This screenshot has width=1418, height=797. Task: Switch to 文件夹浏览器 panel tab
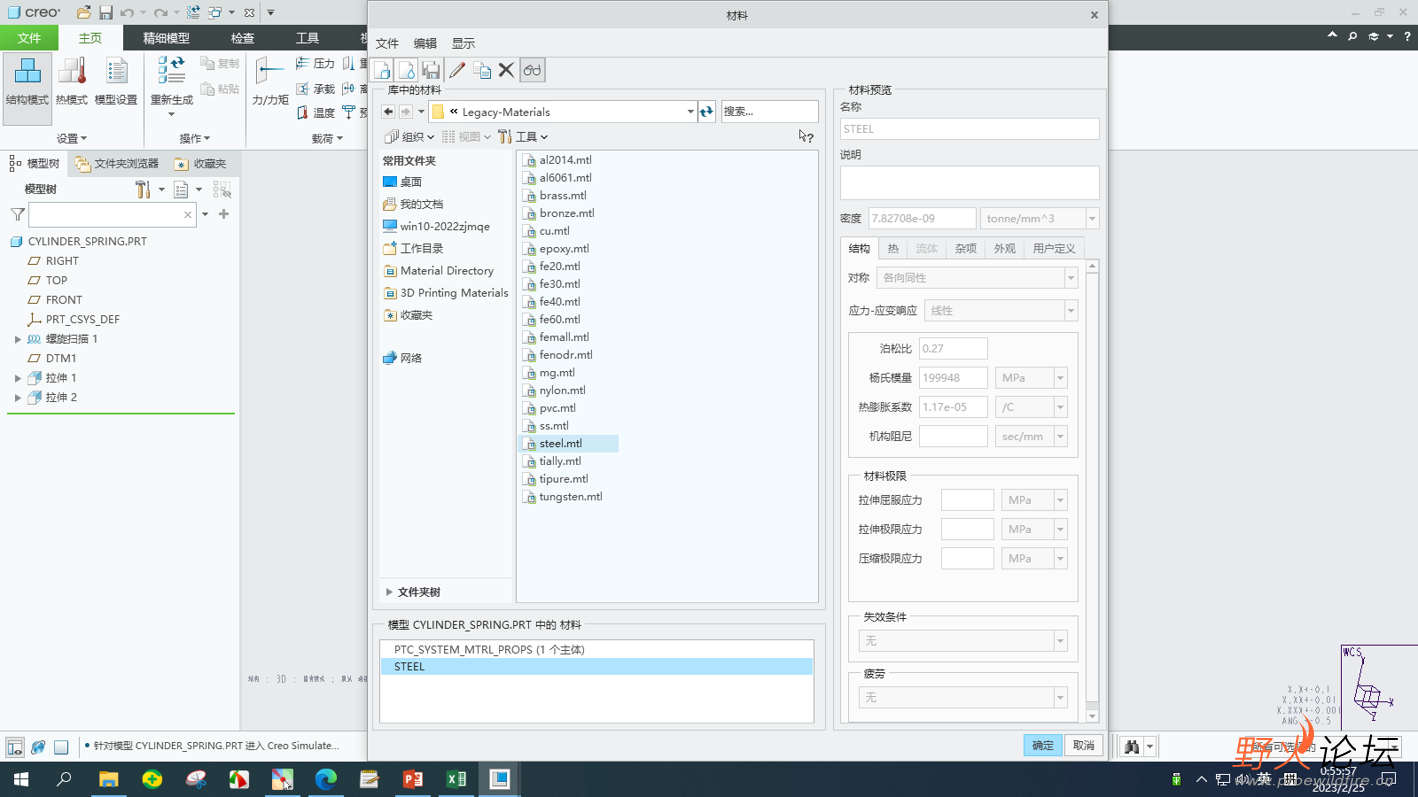[x=117, y=163]
